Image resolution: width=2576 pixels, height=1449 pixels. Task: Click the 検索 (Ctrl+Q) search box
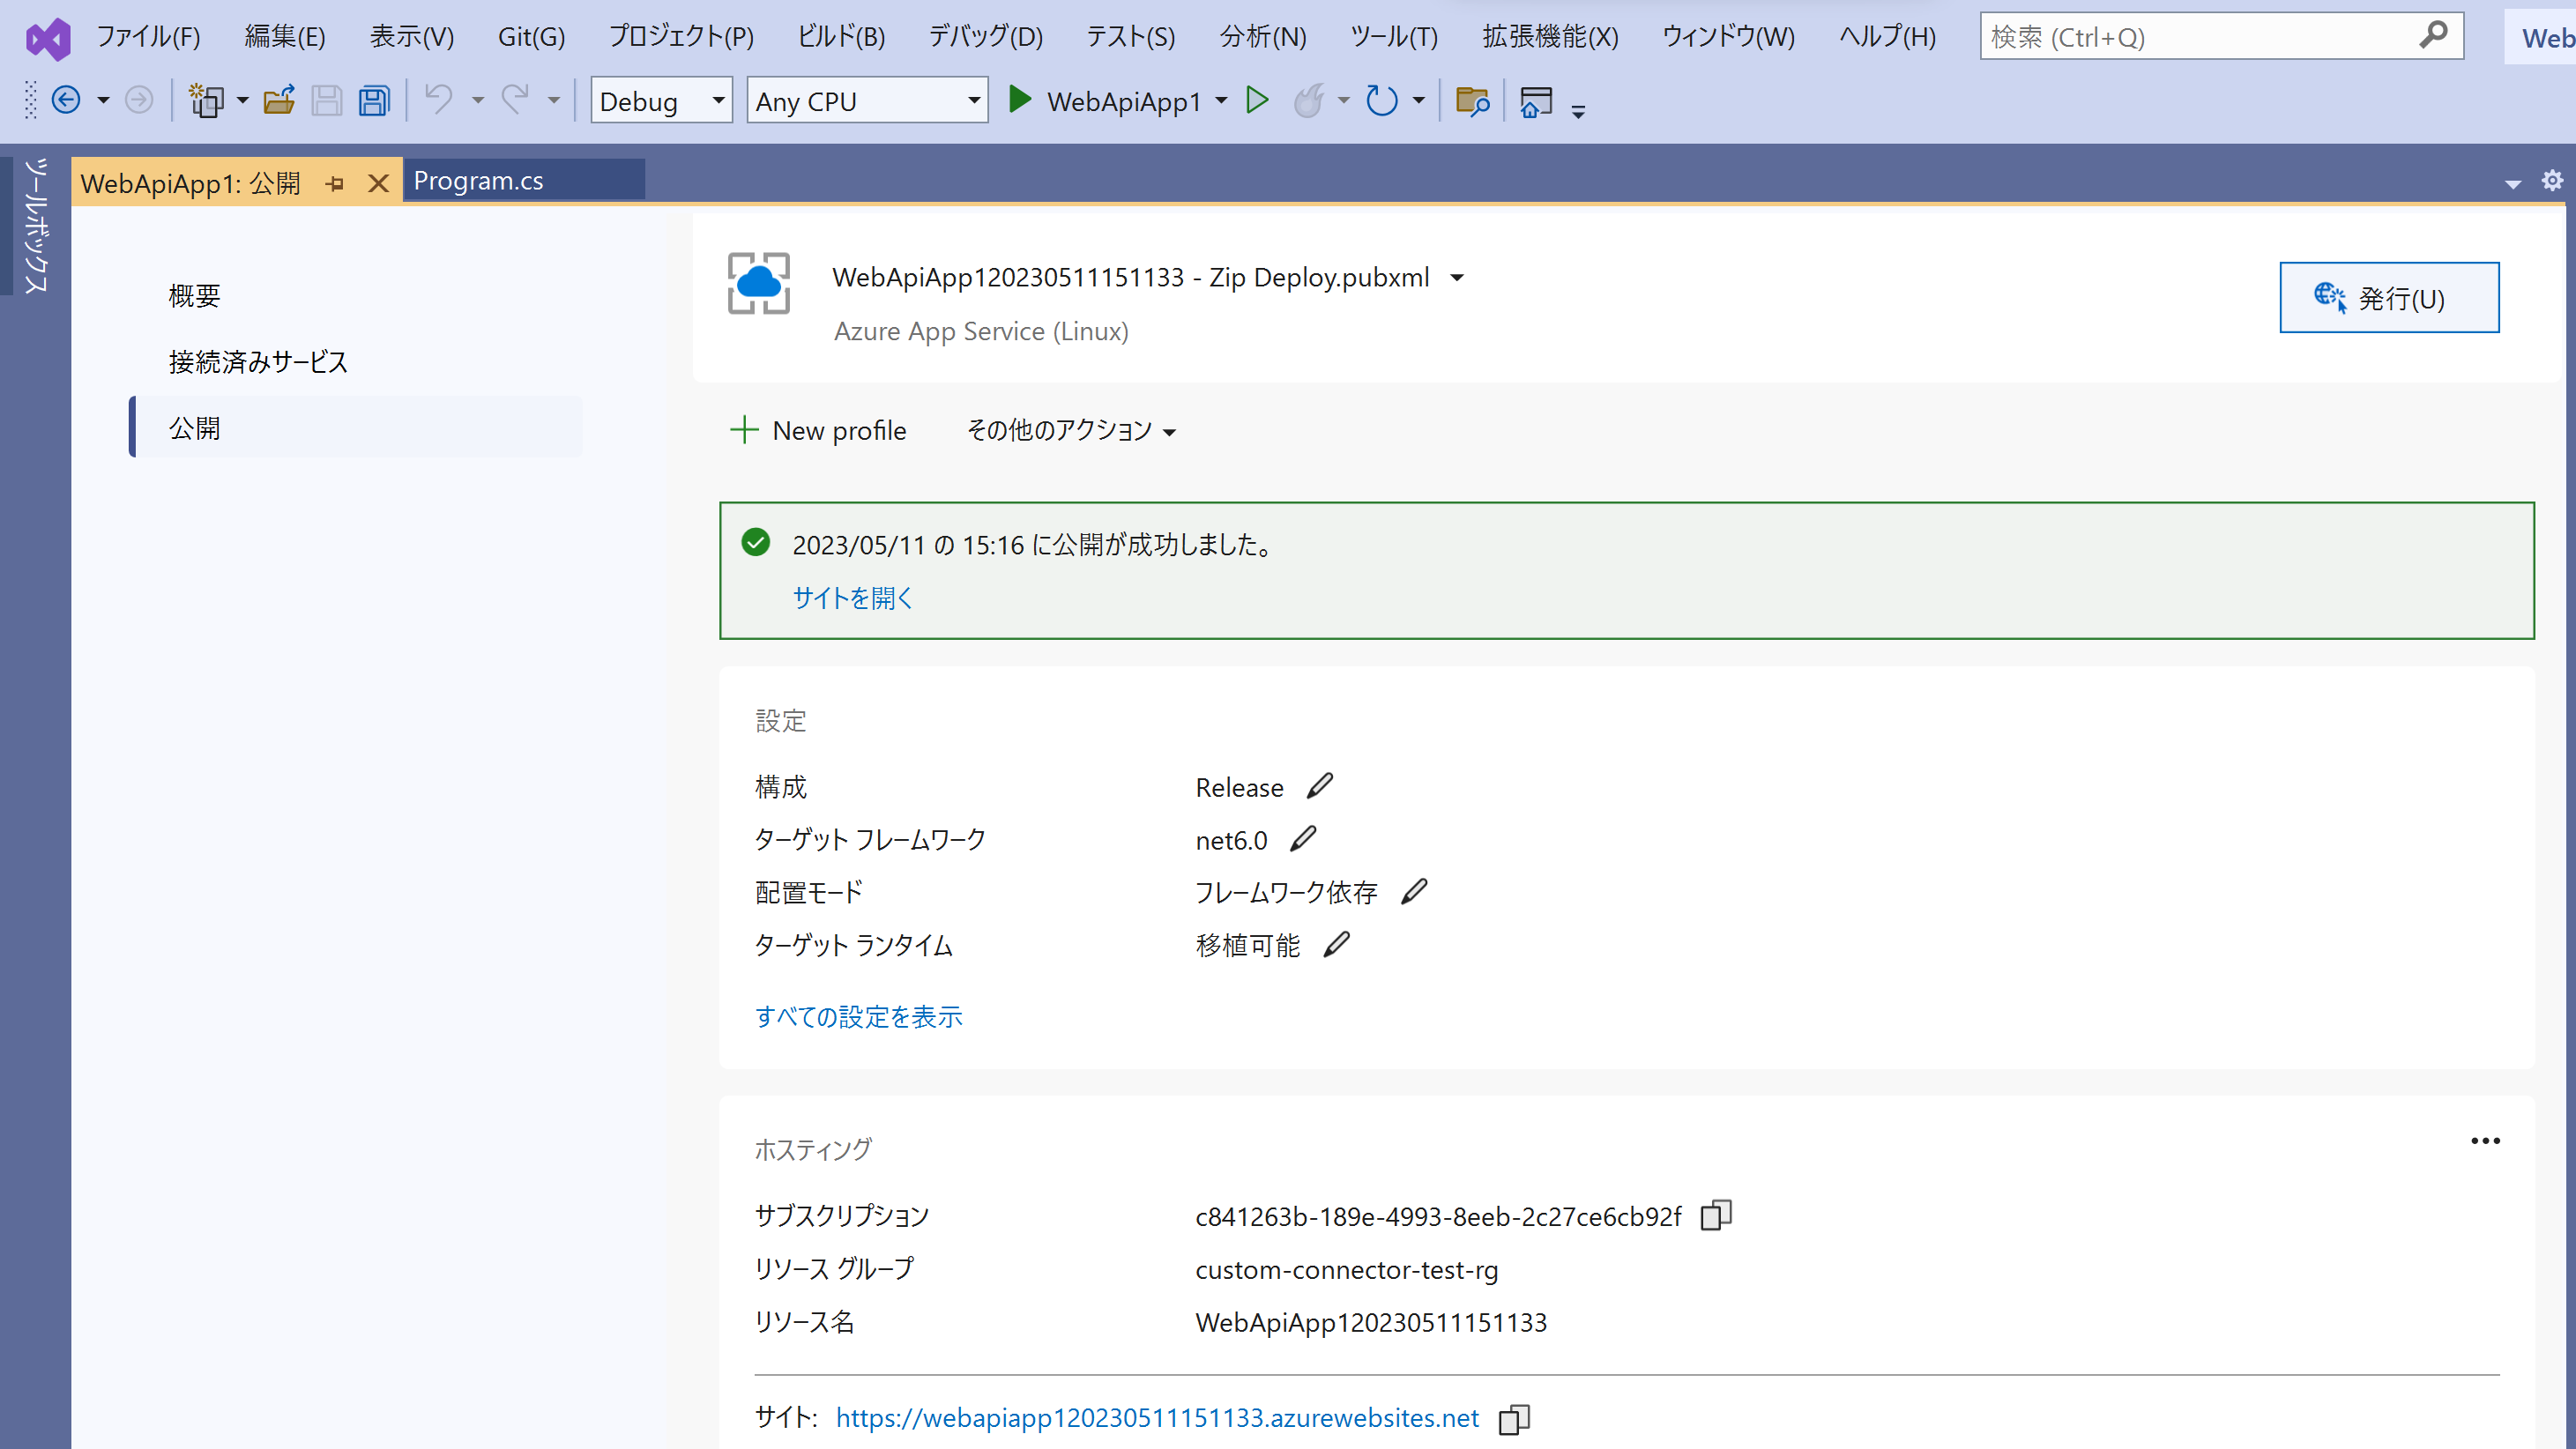pos(2221,37)
